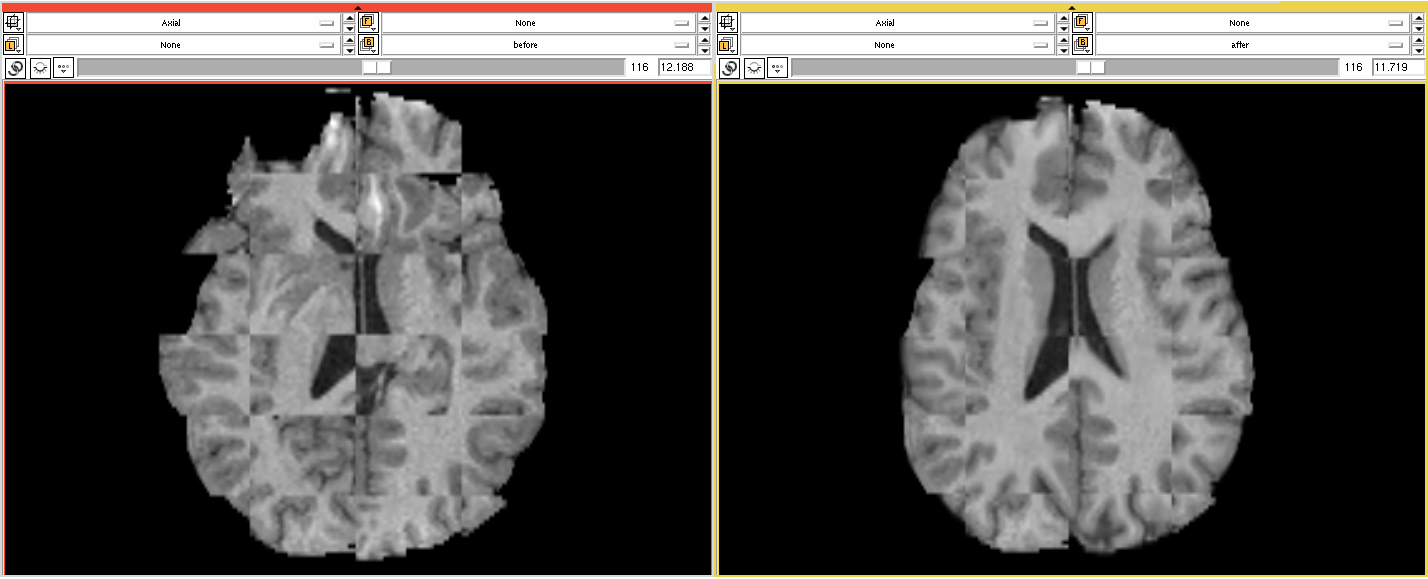
Task: Toggle the slice link icon in the yellow viewer
Action: point(729,68)
